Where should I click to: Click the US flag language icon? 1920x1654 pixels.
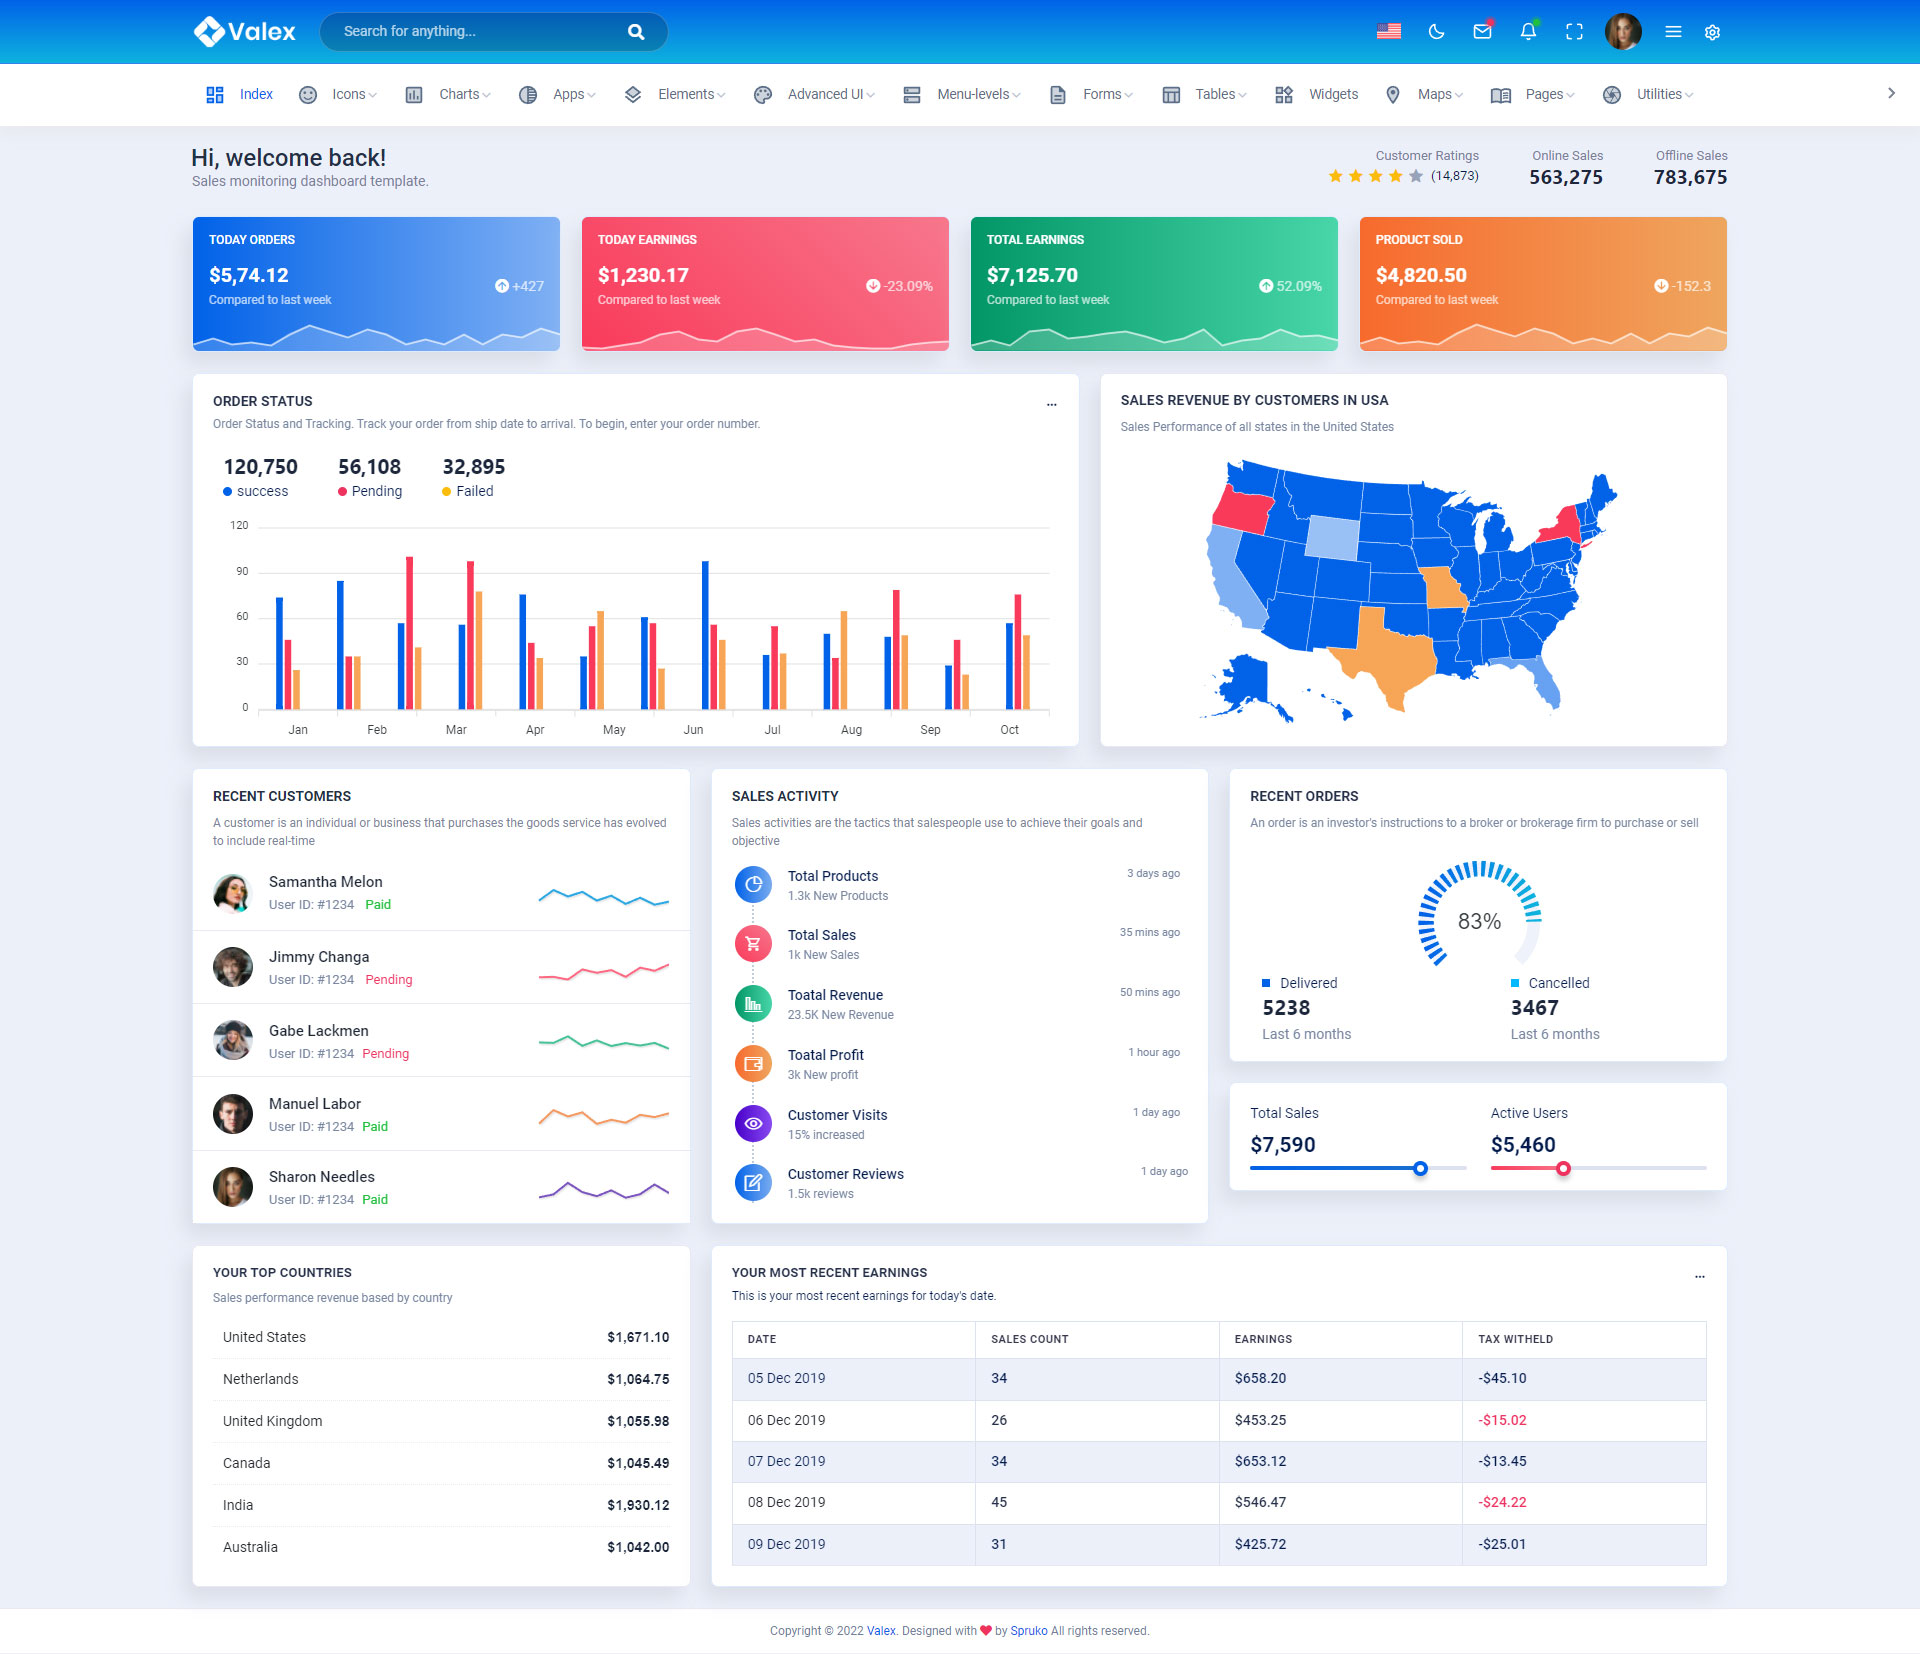tap(1389, 32)
